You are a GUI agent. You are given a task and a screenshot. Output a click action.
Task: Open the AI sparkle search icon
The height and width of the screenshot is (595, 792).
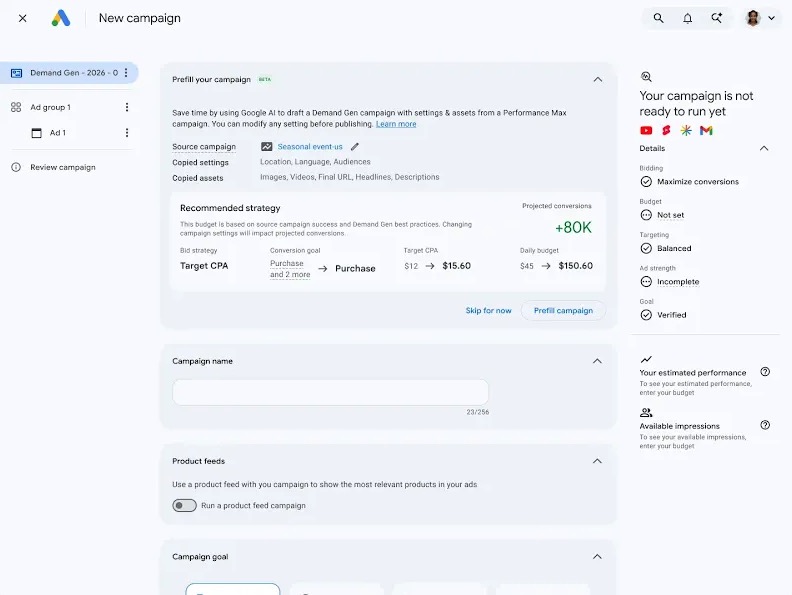click(716, 18)
